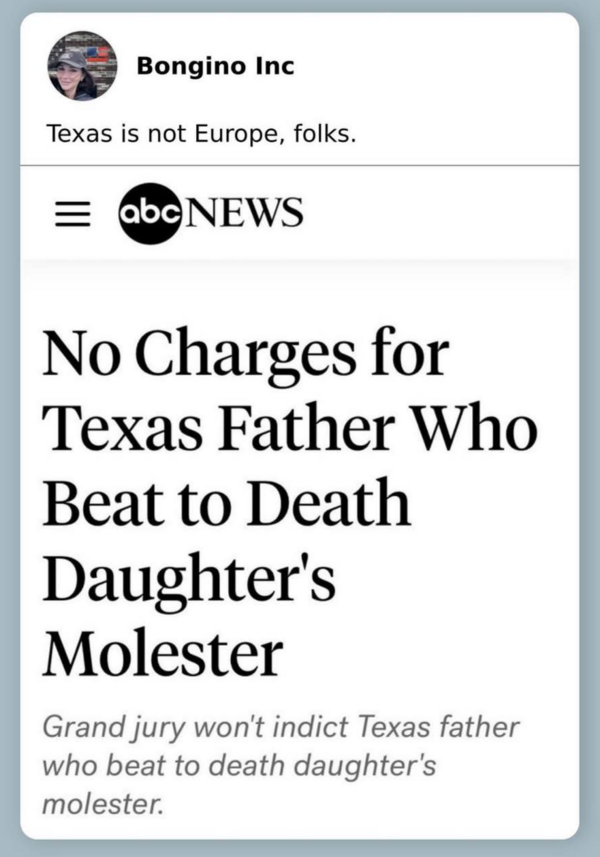600x857 pixels.
Task: Click the headline word 'Molester'
Action: tap(162, 654)
